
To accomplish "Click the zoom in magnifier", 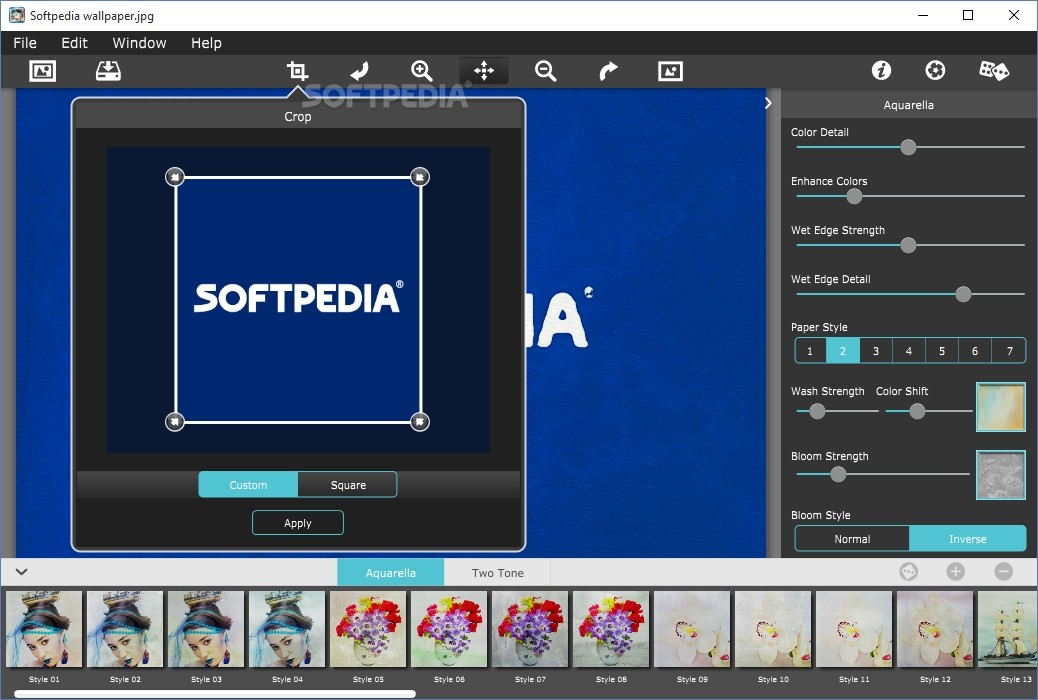I will pos(422,71).
